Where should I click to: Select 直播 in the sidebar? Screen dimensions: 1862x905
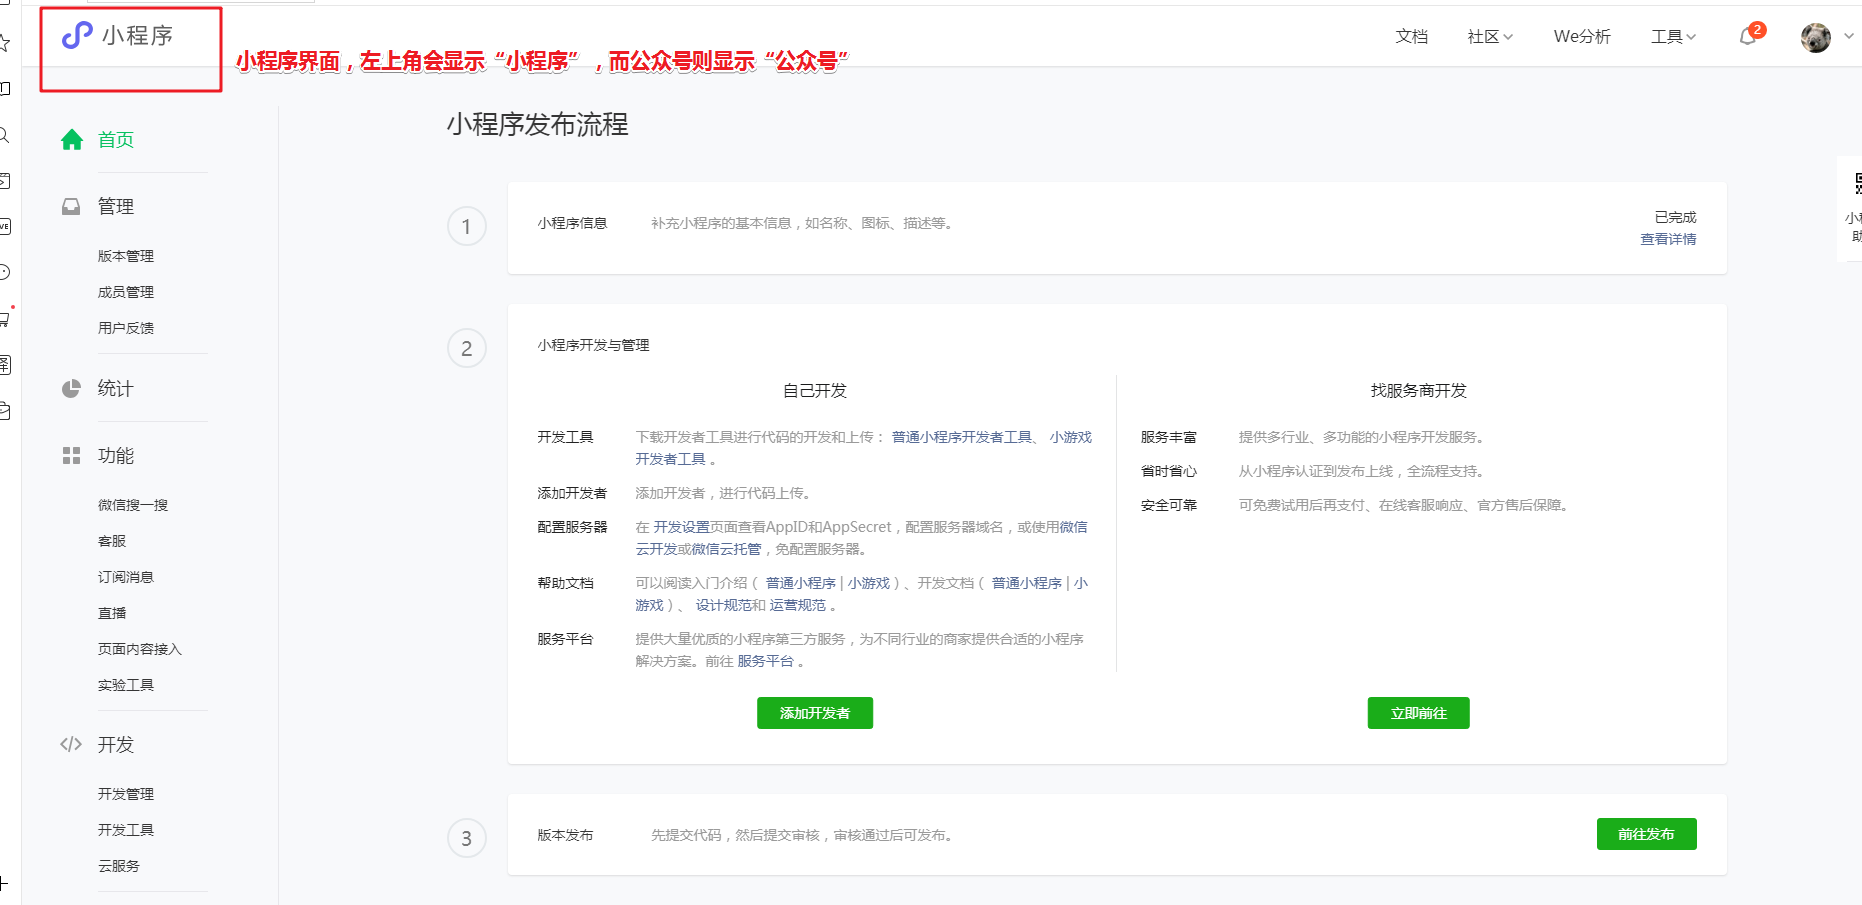click(x=112, y=613)
